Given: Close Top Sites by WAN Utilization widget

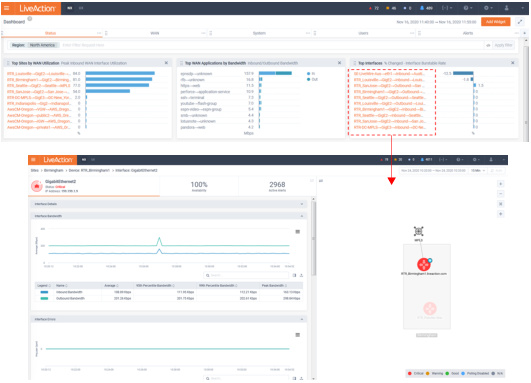Looking at the screenshot, I should (x=166, y=63).
